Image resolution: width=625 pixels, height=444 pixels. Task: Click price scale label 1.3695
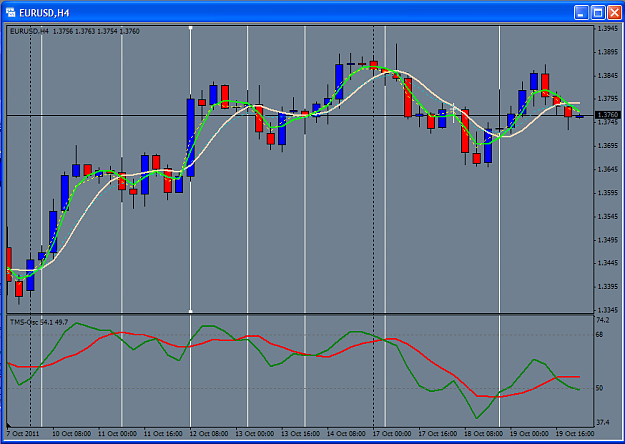(607, 146)
